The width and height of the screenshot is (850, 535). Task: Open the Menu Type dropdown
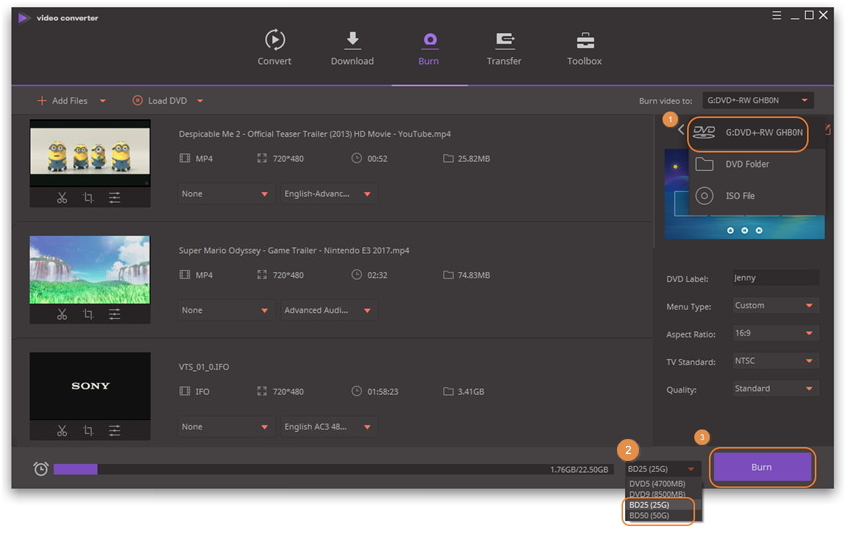[776, 306]
